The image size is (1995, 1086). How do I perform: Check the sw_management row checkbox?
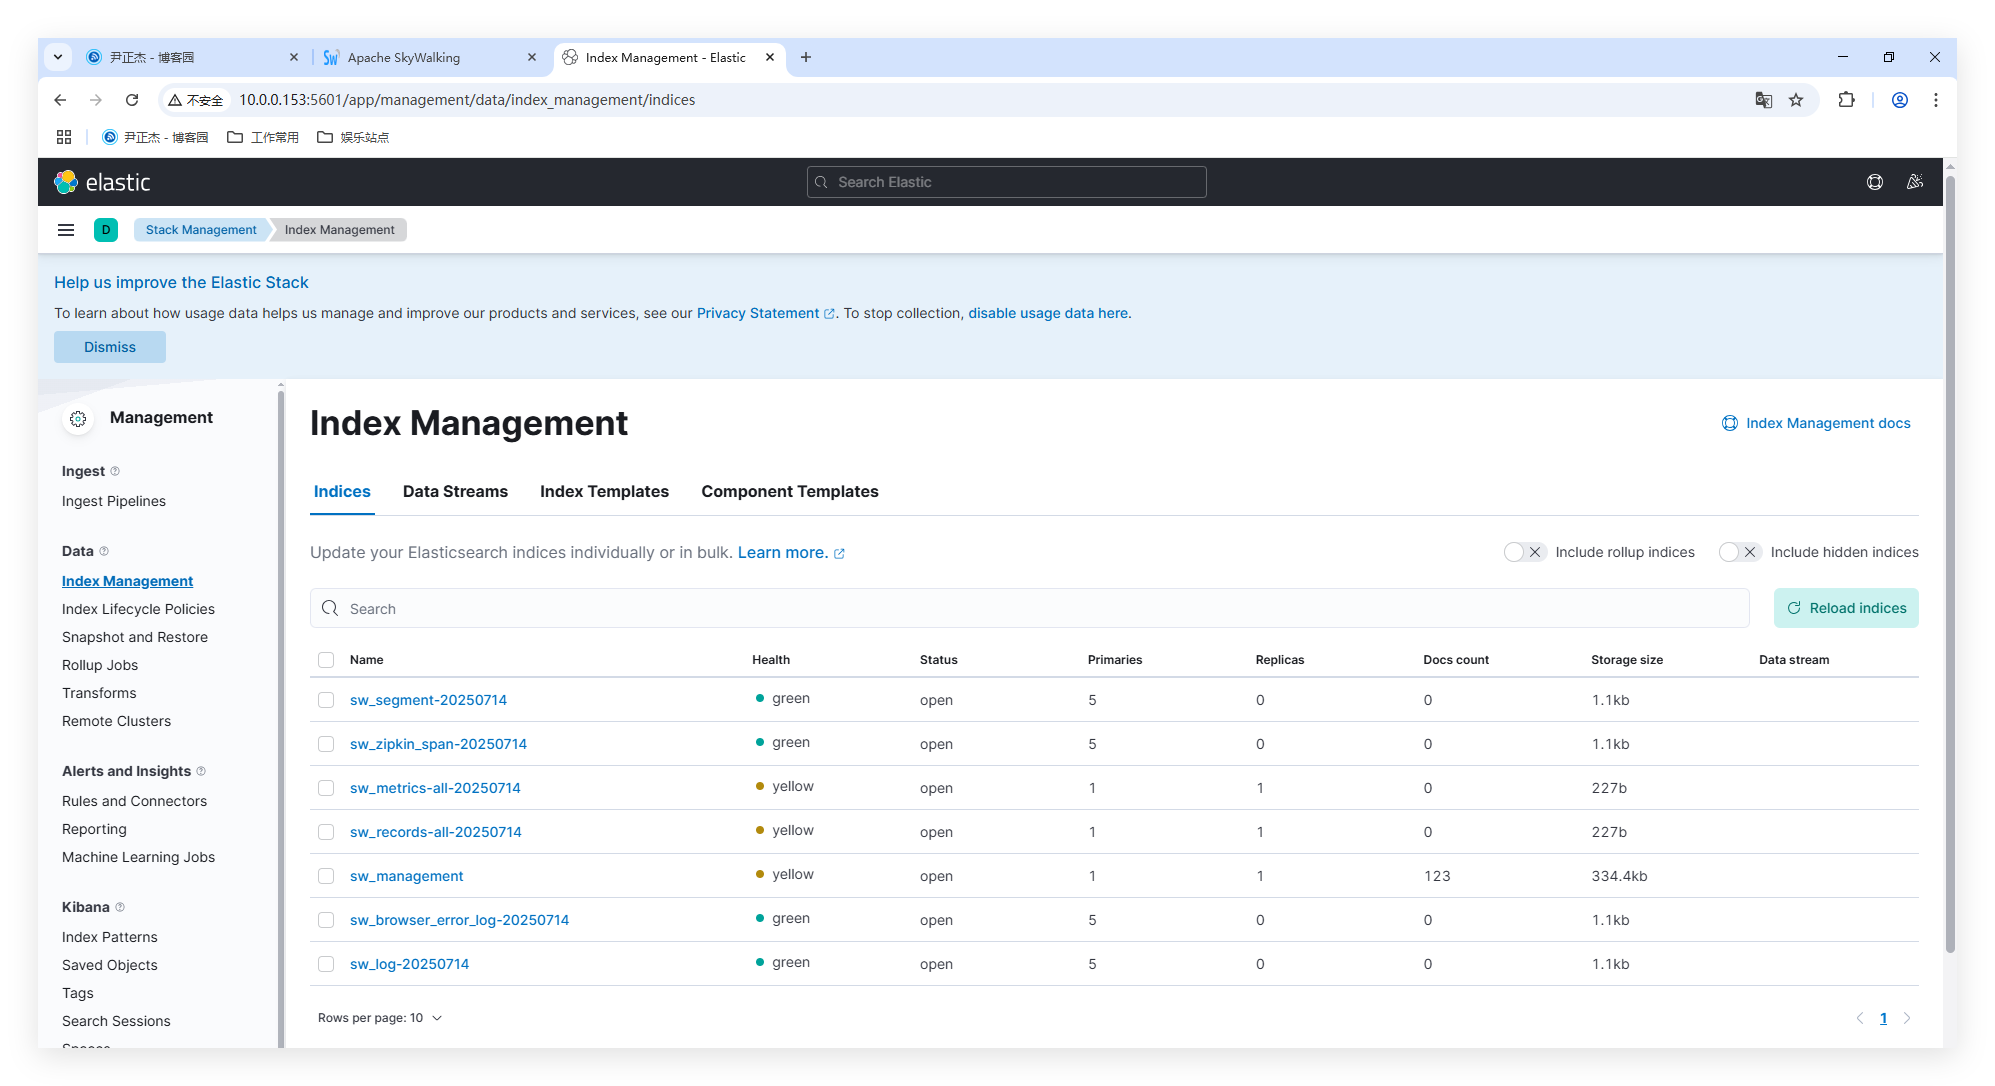click(x=326, y=876)
